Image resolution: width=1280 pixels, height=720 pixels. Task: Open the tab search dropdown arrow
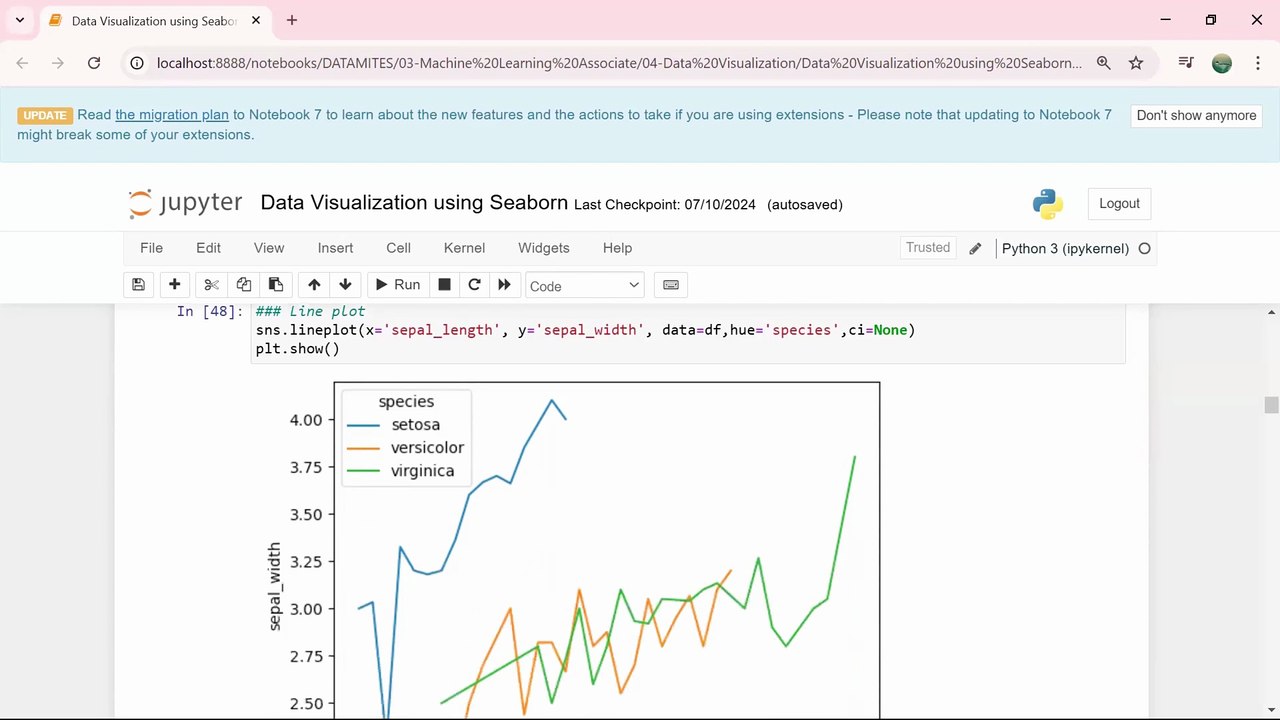tap(20, 20)
